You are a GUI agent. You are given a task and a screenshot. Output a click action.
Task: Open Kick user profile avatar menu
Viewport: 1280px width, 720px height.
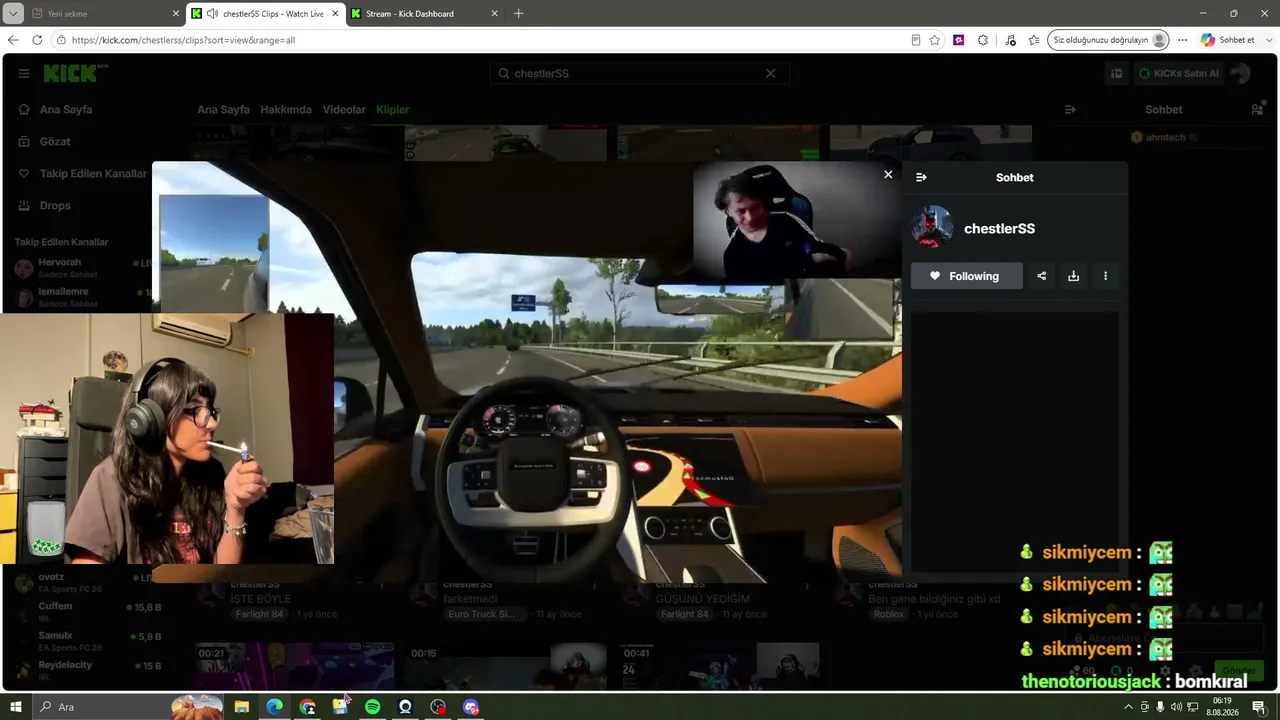point(1241,73)
